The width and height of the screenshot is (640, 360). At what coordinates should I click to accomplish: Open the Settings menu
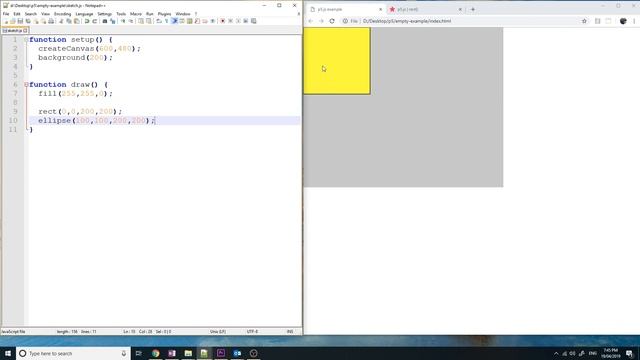pos(104,14)
